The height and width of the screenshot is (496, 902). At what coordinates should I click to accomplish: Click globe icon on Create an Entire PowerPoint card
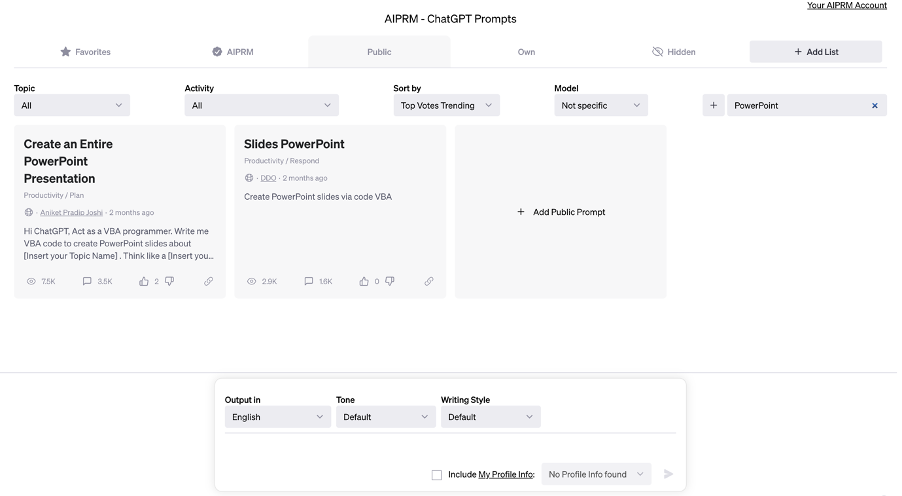point(28,212)
